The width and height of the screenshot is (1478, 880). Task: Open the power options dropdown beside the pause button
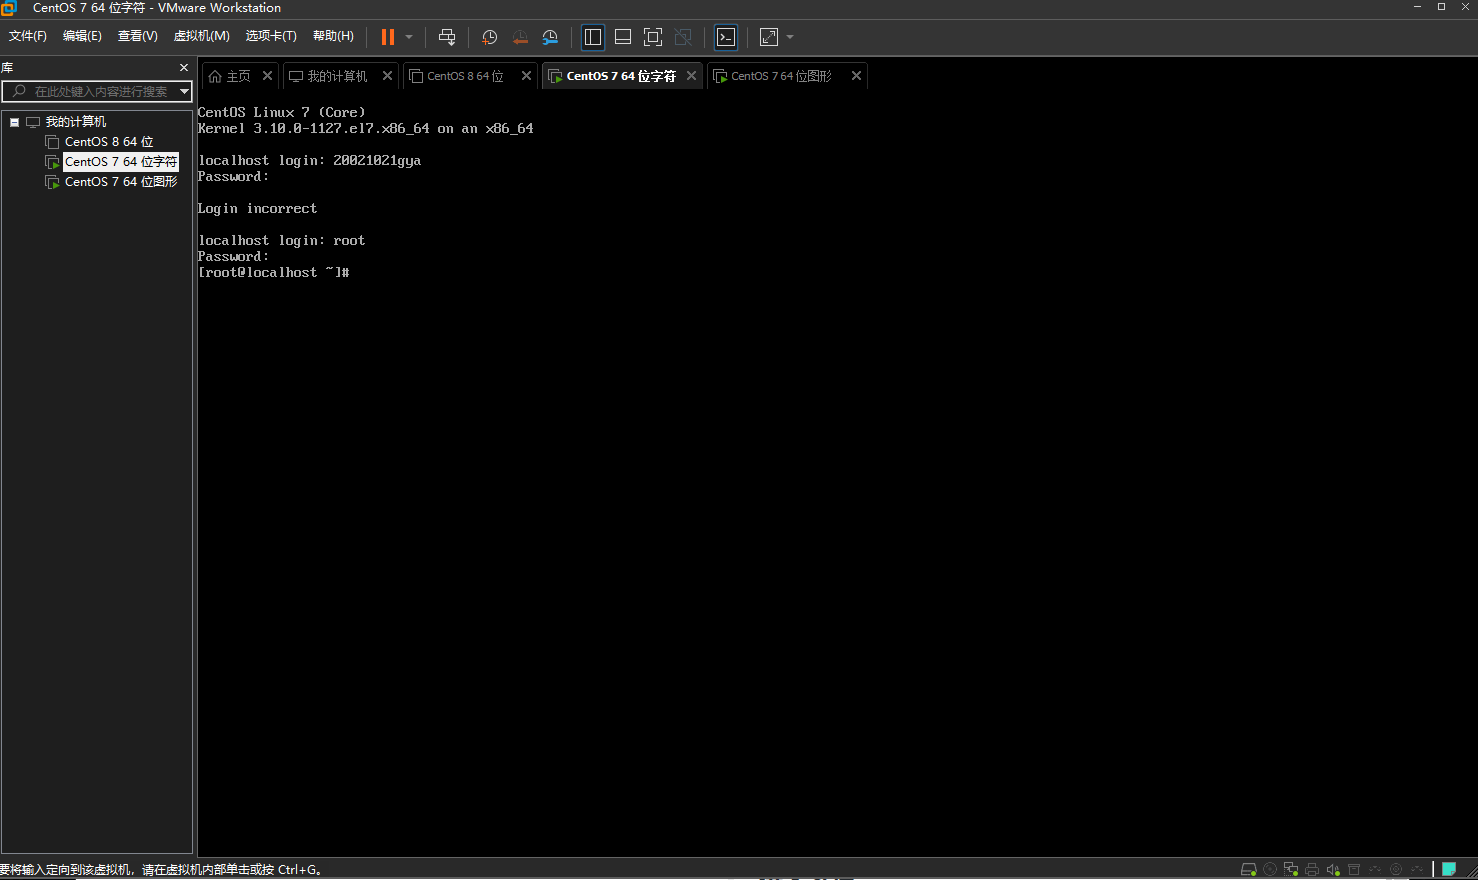click(409, 37)
